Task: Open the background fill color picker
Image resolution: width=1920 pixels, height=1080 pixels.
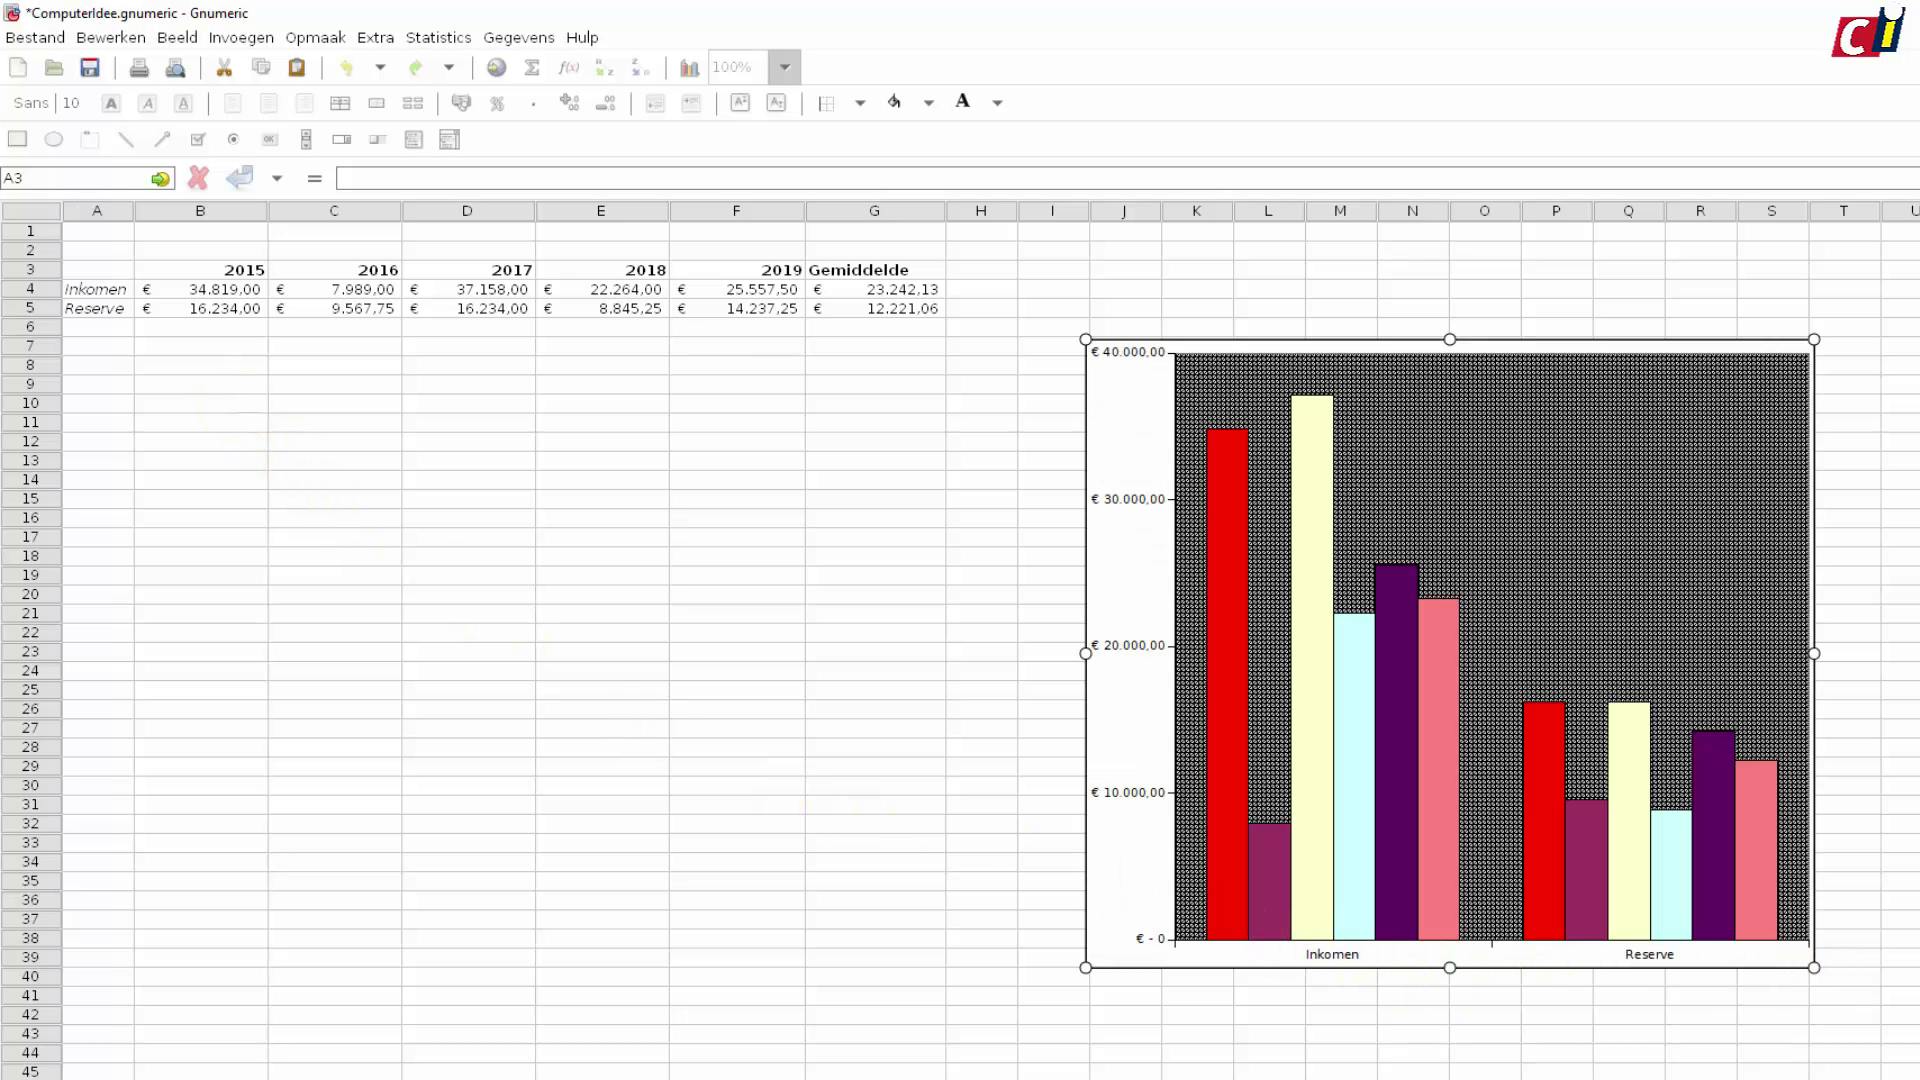Action: point(894,103)
